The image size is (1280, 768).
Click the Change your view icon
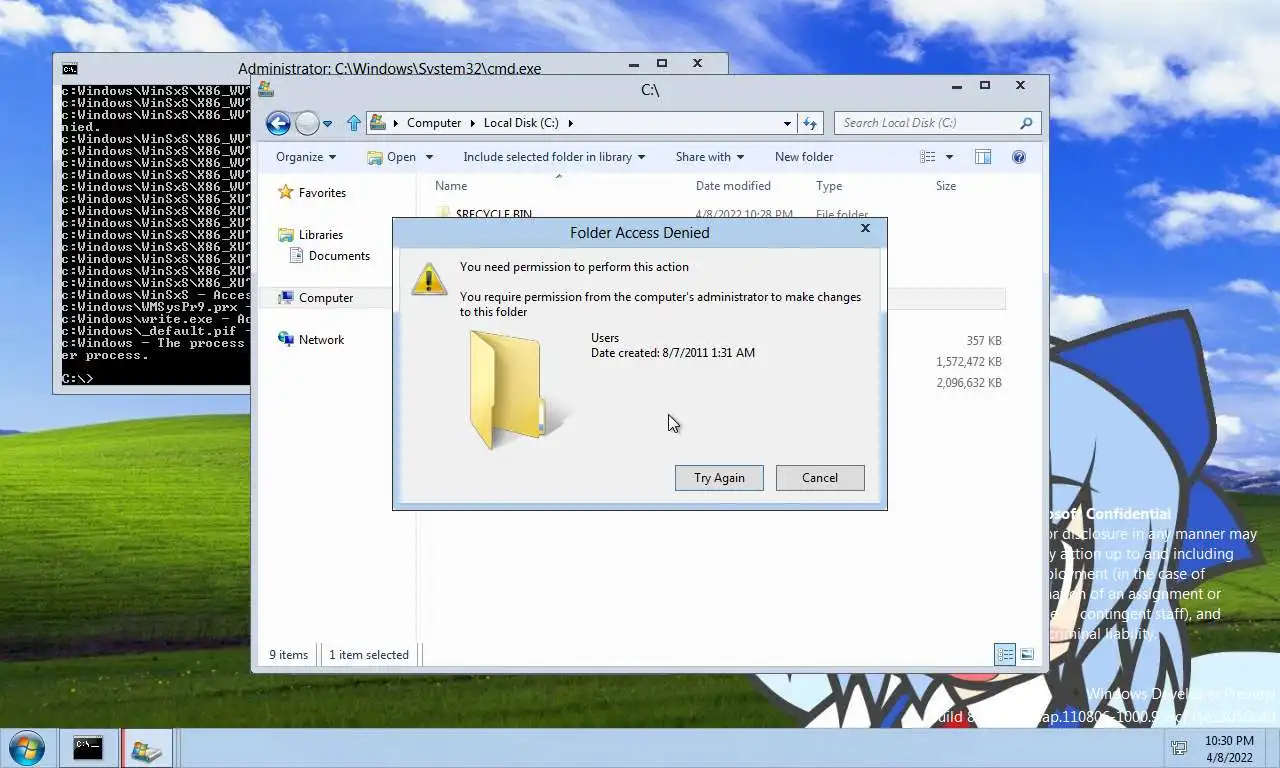coord(928,157)
